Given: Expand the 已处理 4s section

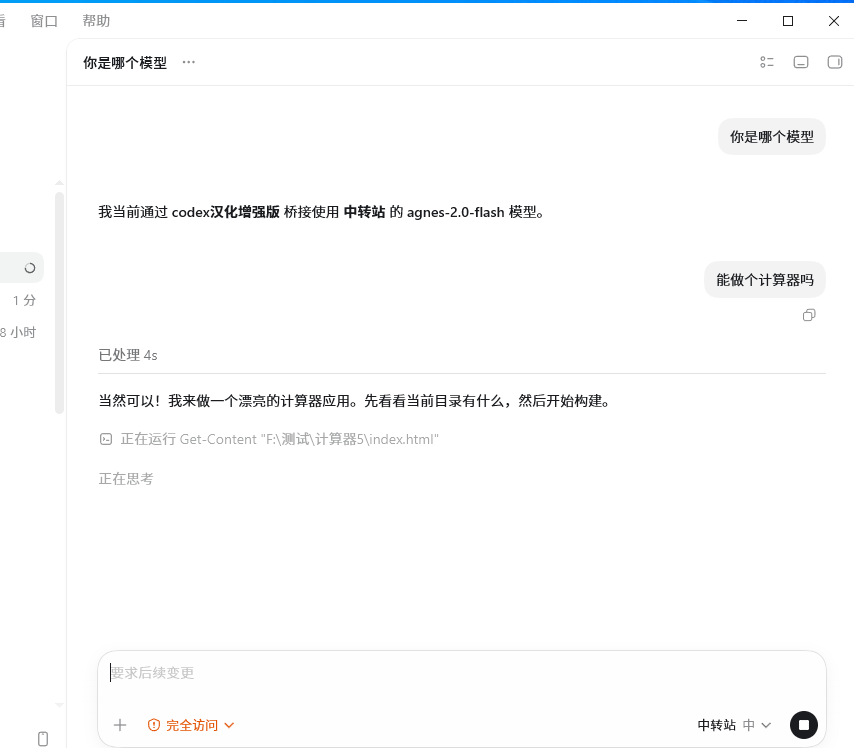Looking at the screenshot, I should point(128,355).
